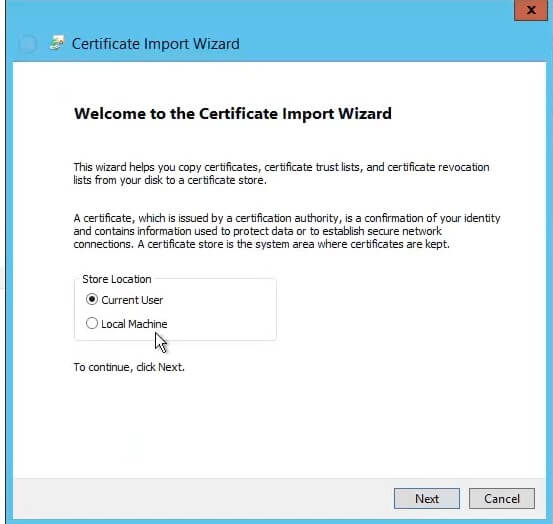Click the paragraph beginning "A certificate, which is issued"
The image size is (553, 524).
(x=287, y=231)
